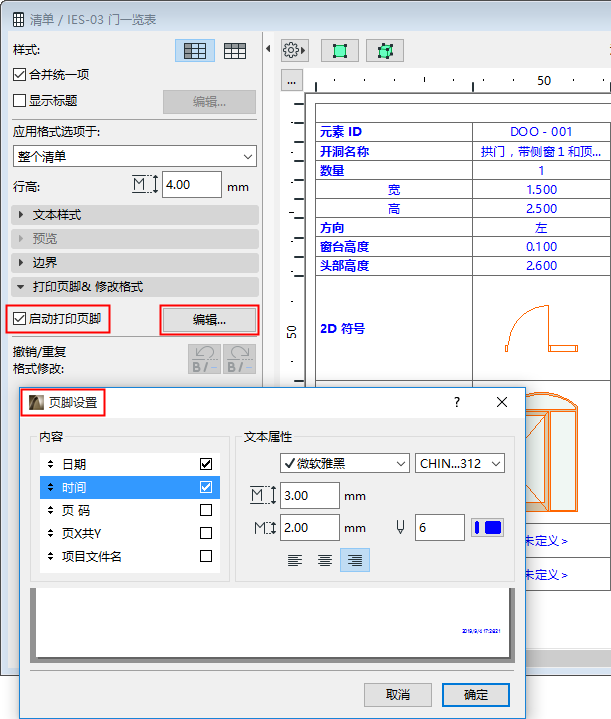Image resolution: width=611 pixels, height=719 pixels.
Task: Click the blue pen color swatch
Action: (488, 528)
